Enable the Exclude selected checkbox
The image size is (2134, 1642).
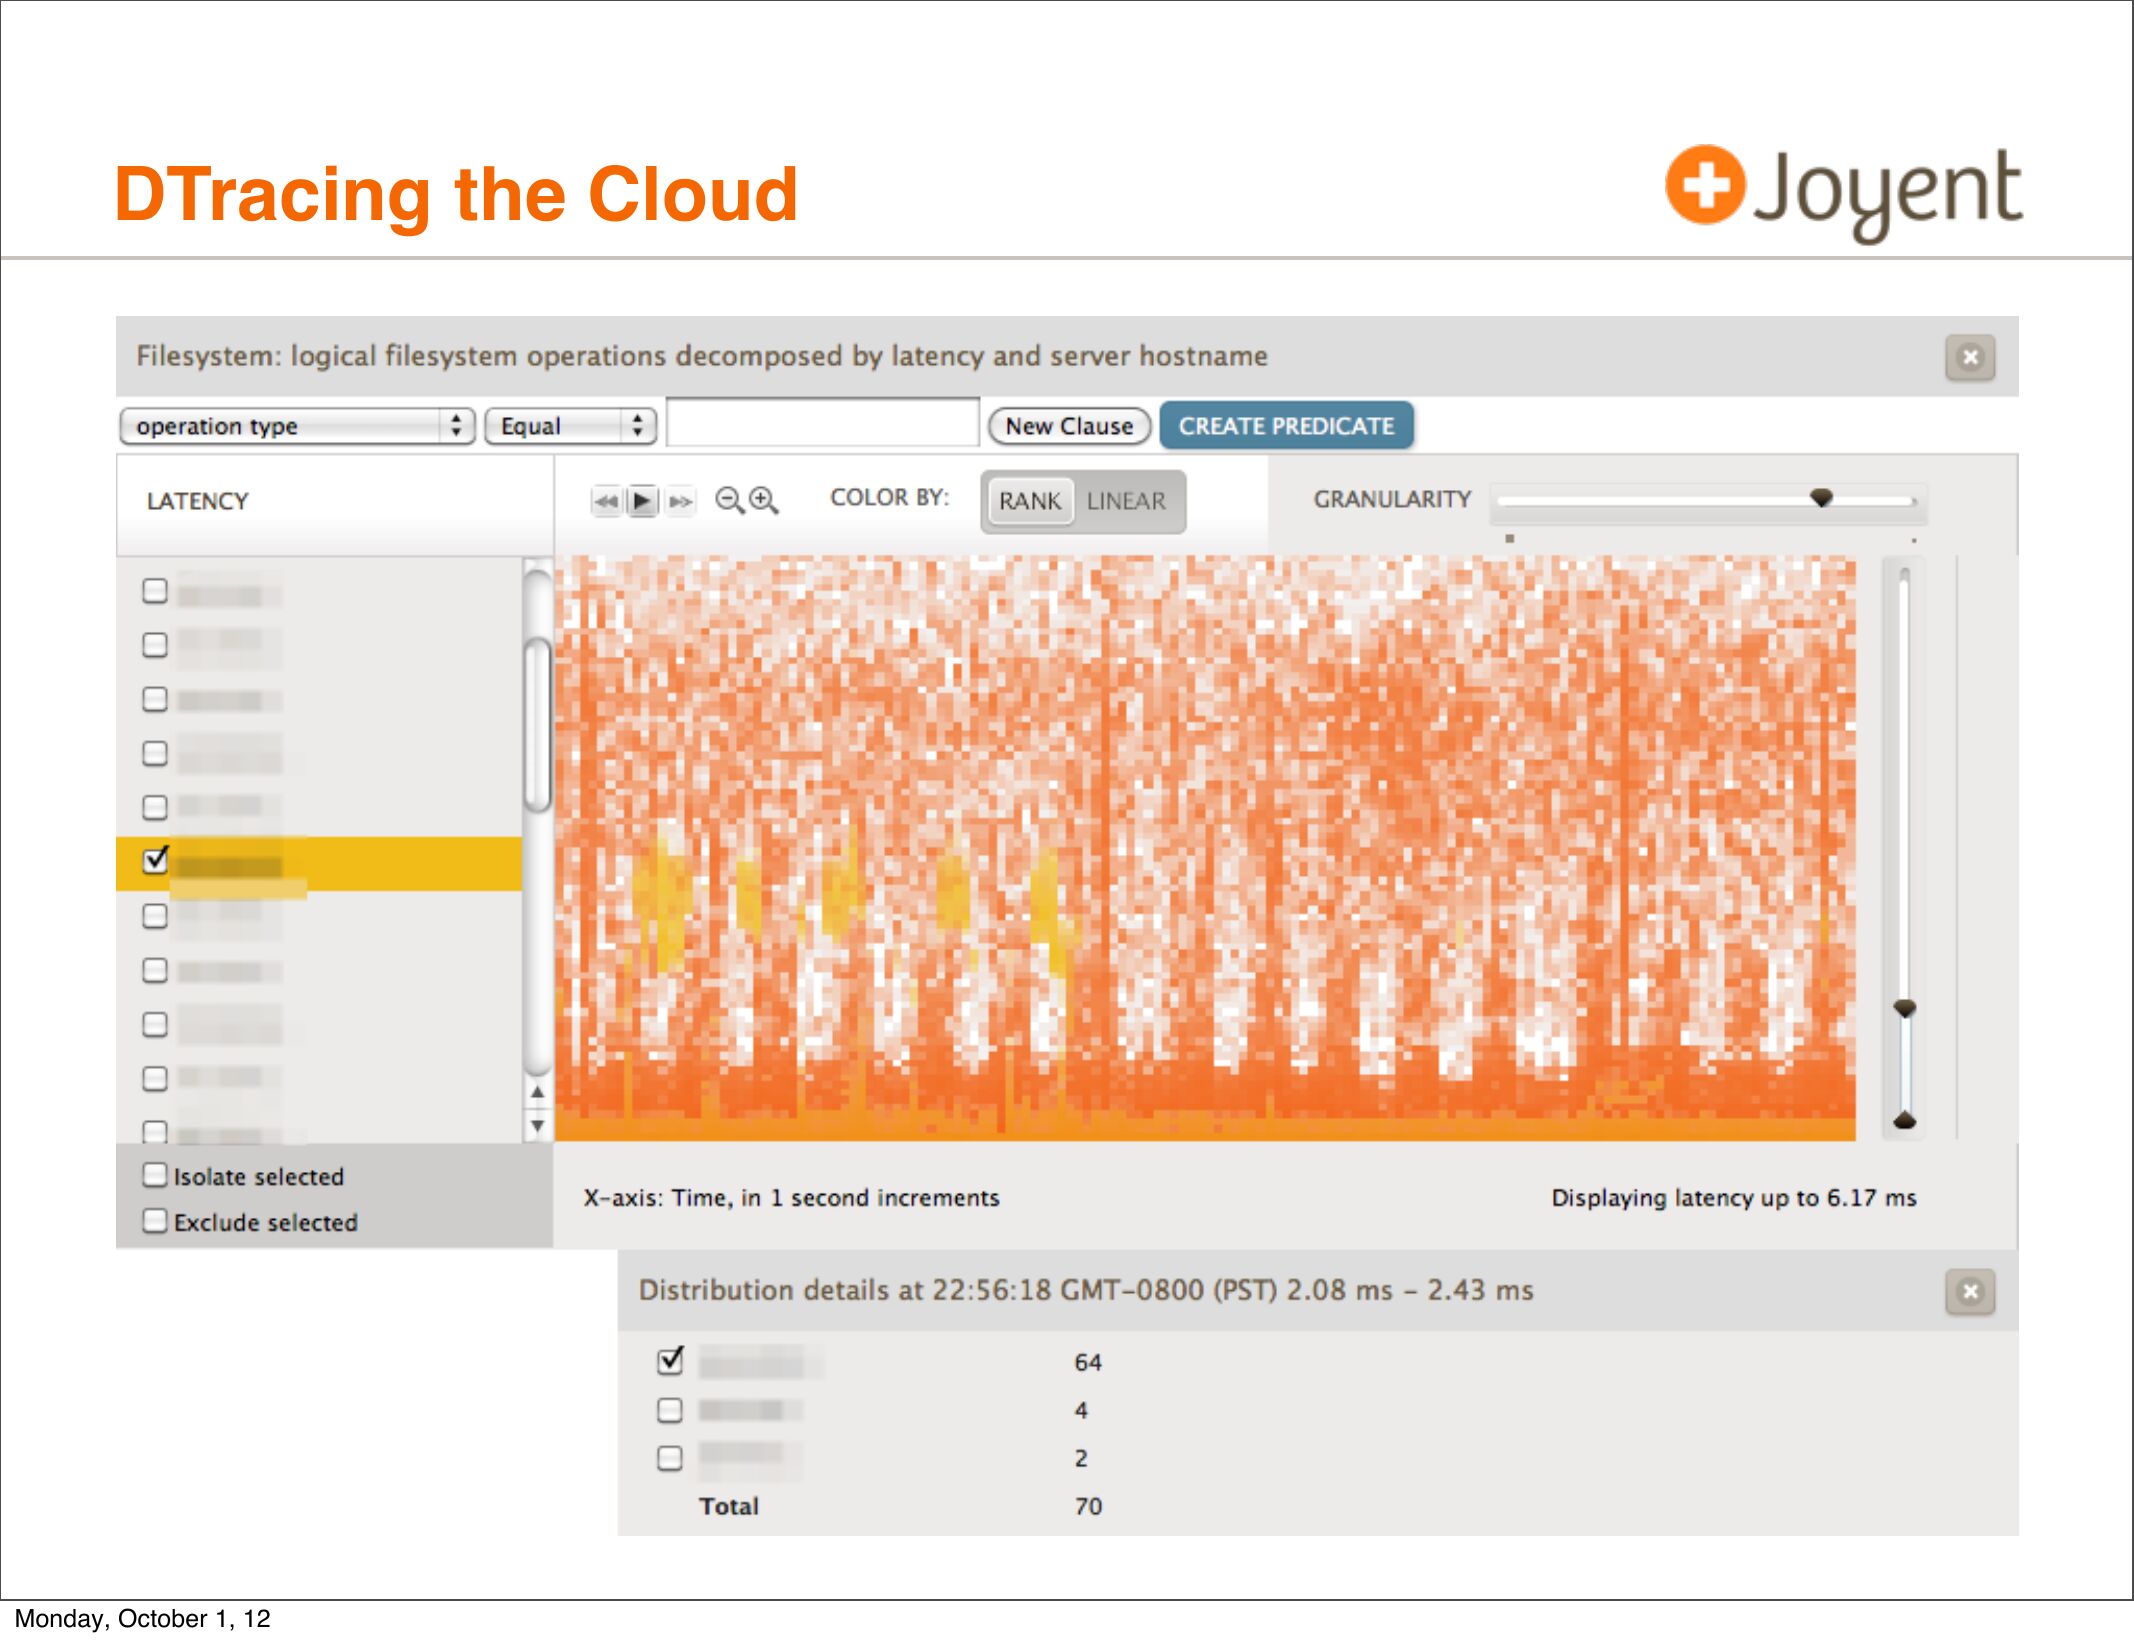(x=155, y=1220)
